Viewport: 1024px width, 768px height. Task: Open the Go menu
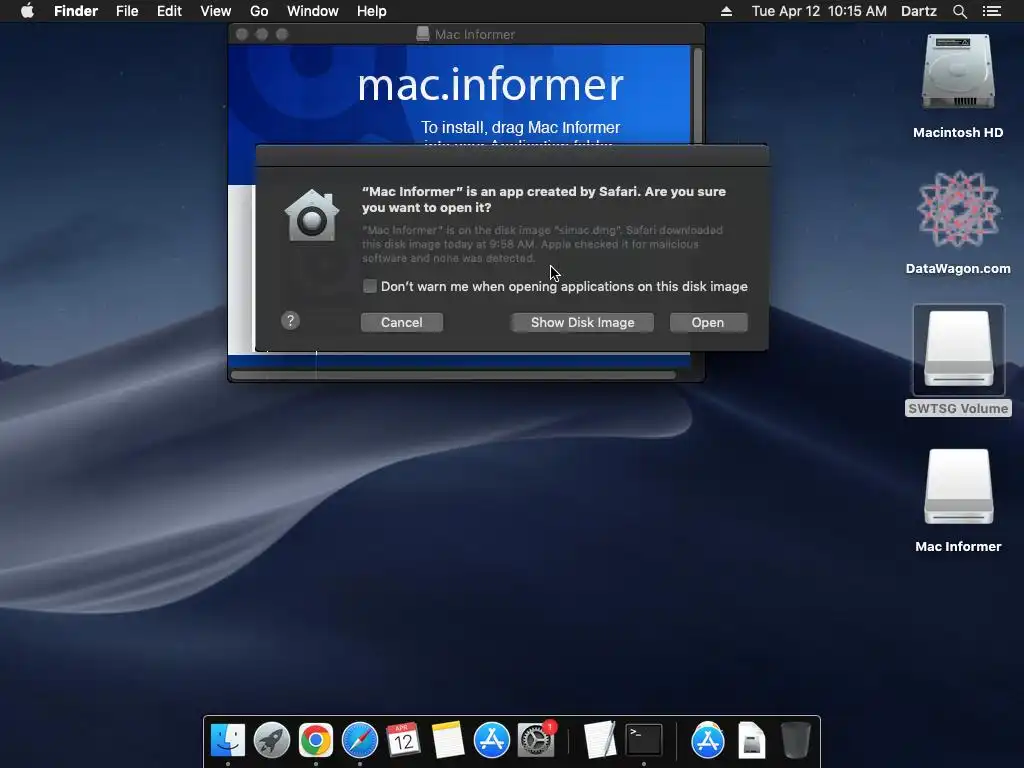pyautogui.click(x=259, y=11)
